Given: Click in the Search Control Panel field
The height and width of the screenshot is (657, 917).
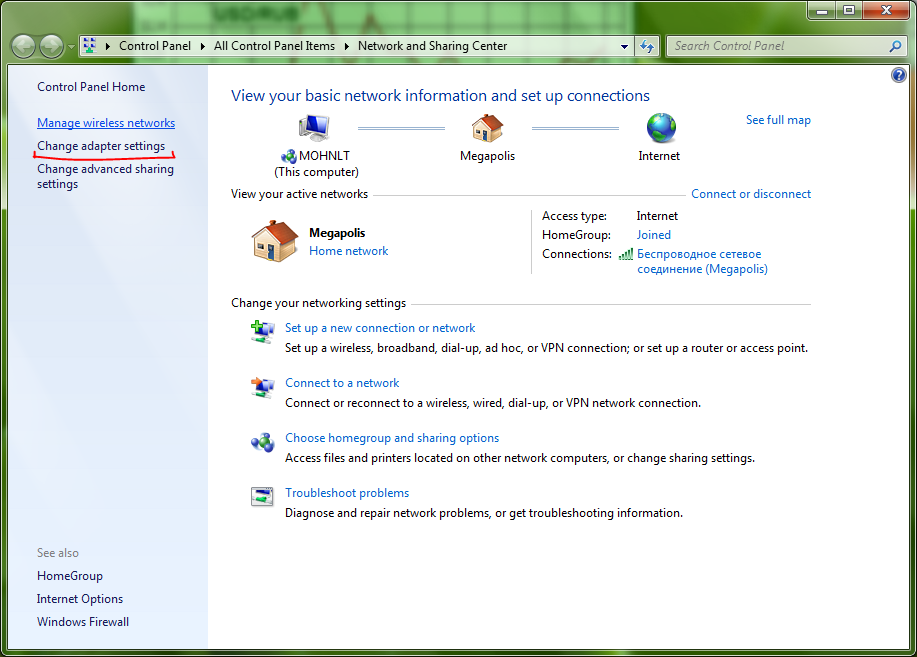Looking at the screenshot, I should [775, 46].
